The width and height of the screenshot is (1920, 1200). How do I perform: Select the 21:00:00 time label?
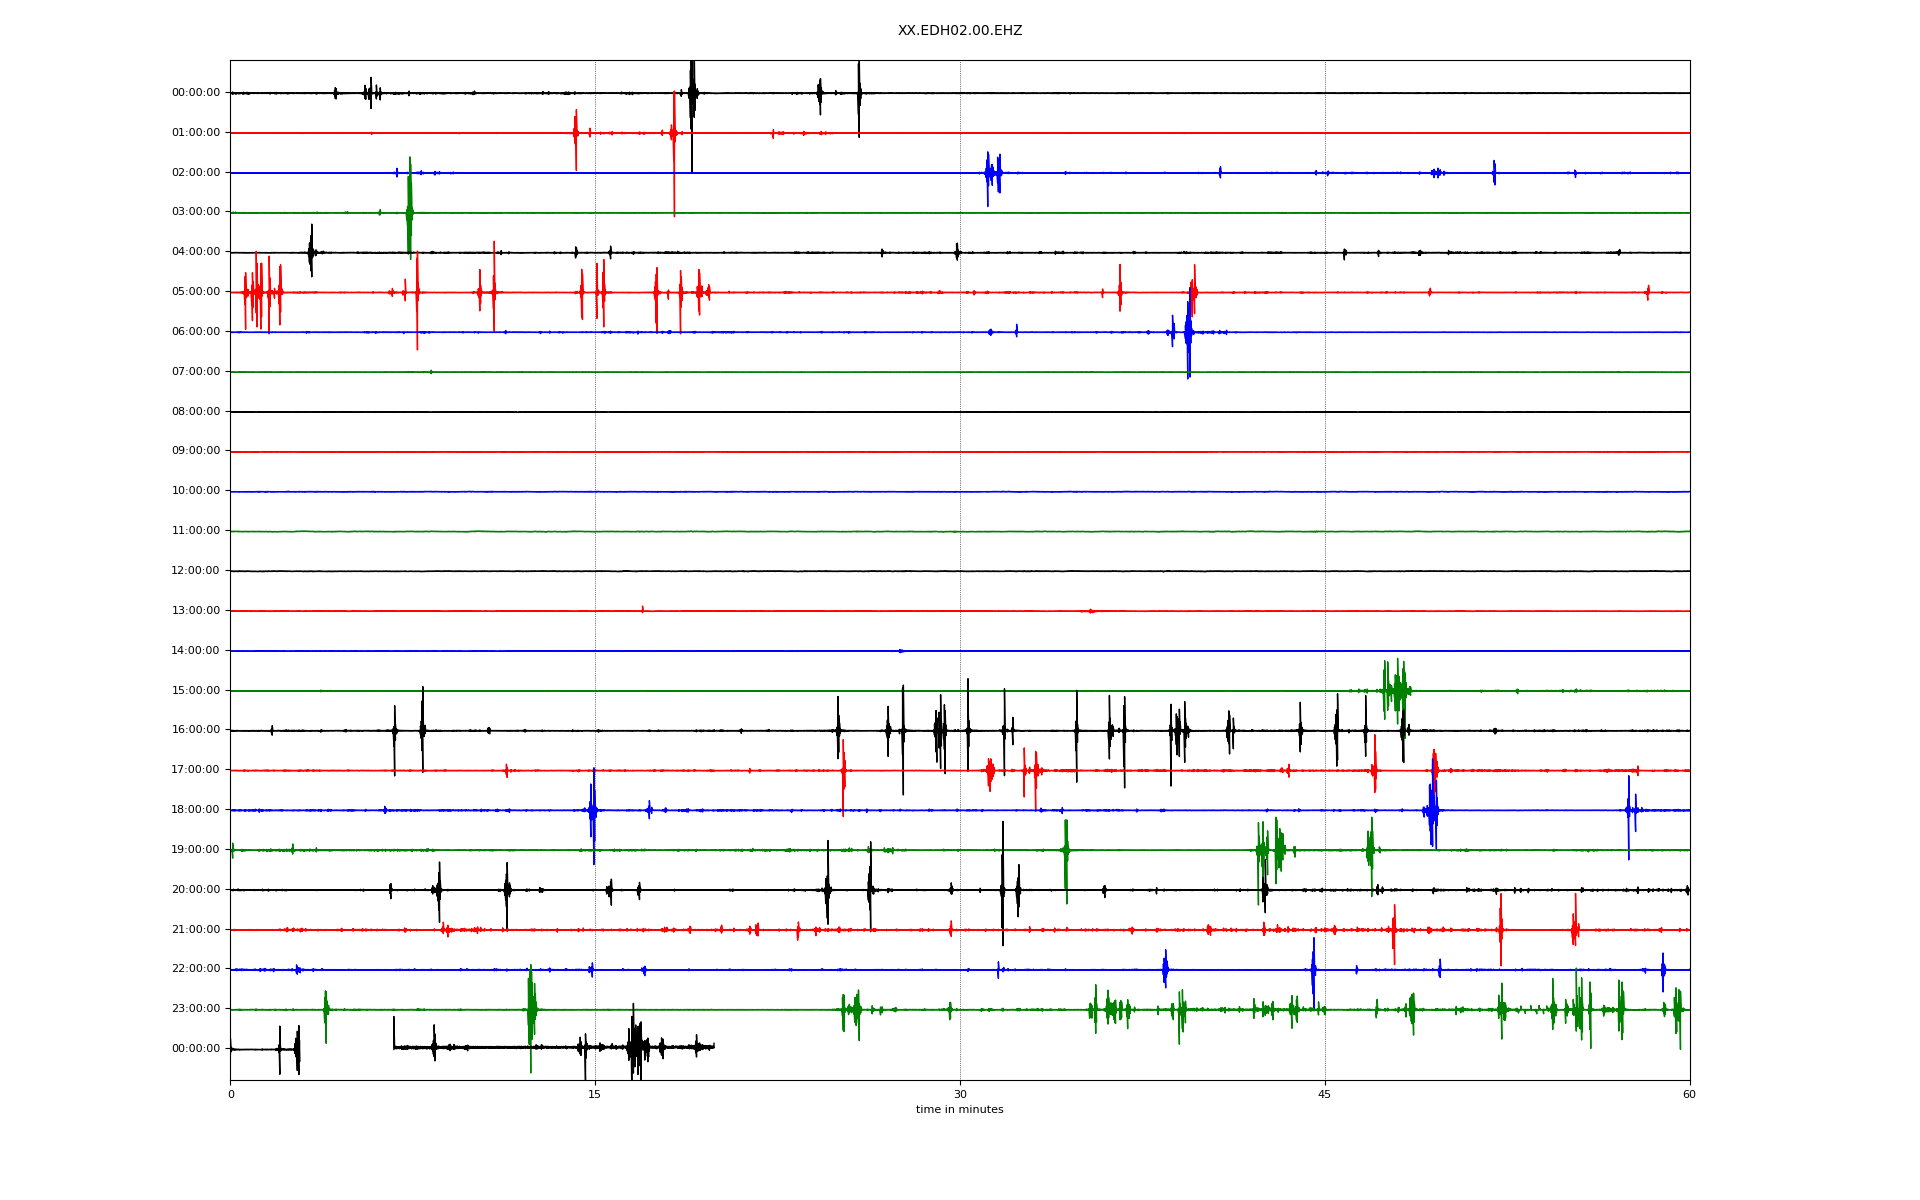[x=196, y=929]
